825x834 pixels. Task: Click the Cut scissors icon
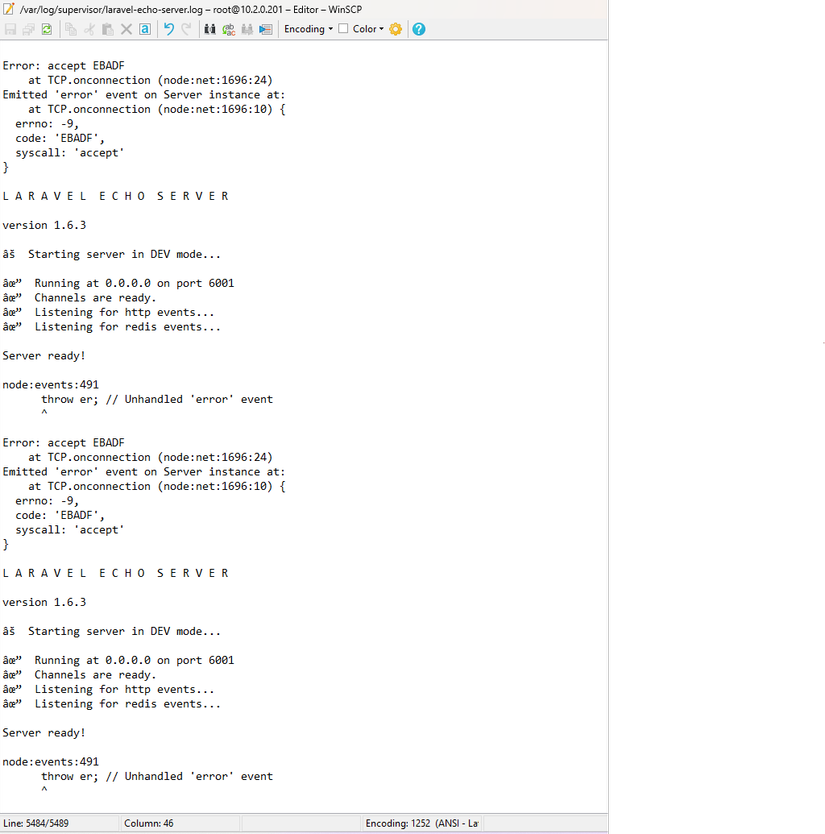tap(89, 29)
